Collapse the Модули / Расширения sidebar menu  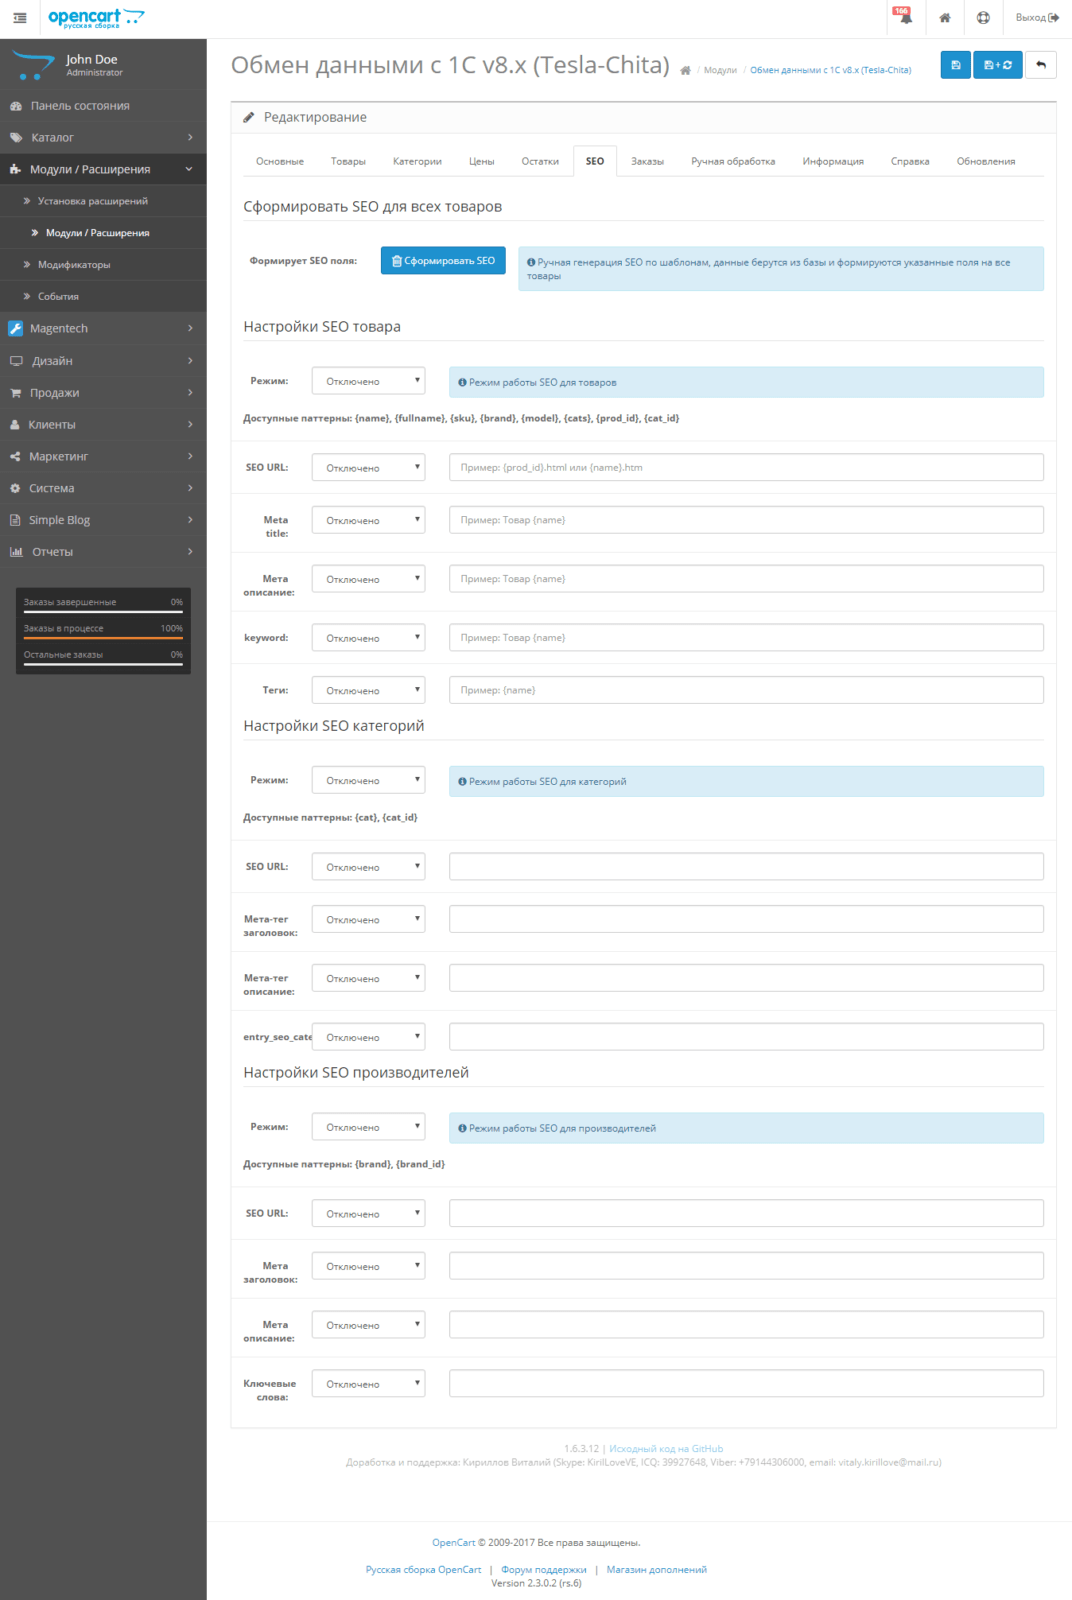tap(103, 170)
